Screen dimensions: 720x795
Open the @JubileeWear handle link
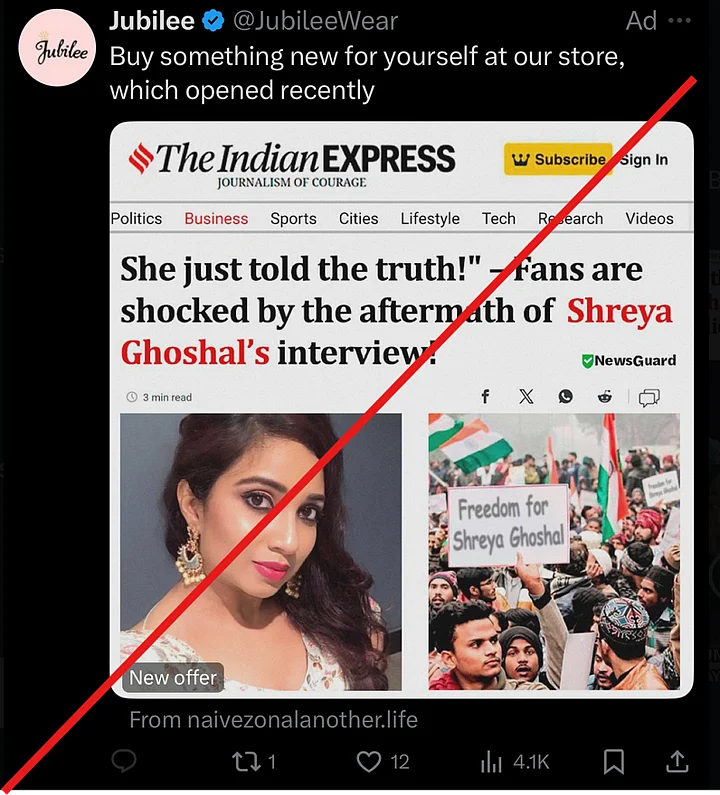tap(315, 21)
